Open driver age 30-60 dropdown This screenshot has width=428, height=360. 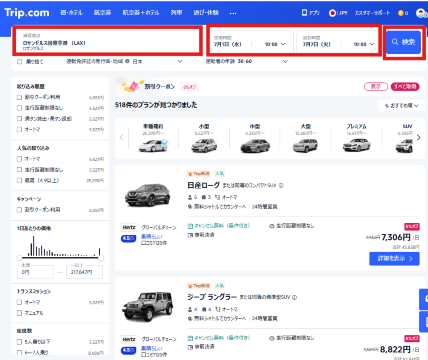pyautogui.click(x=247, y=61)
